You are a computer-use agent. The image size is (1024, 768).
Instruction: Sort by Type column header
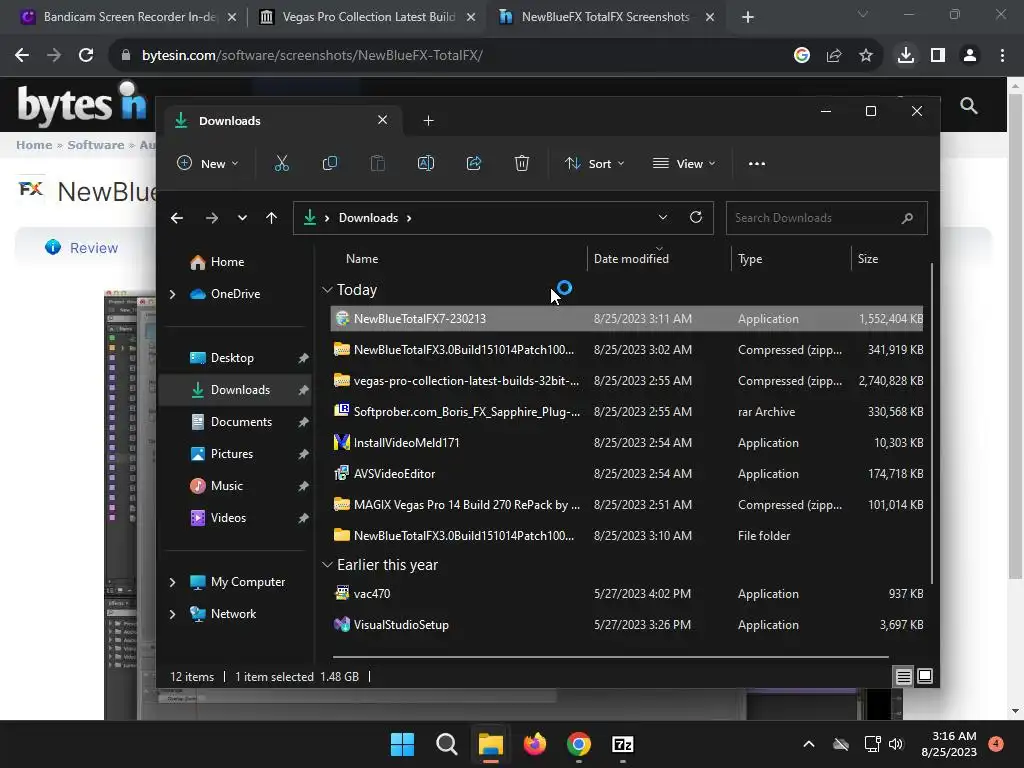tap(750, 259)
